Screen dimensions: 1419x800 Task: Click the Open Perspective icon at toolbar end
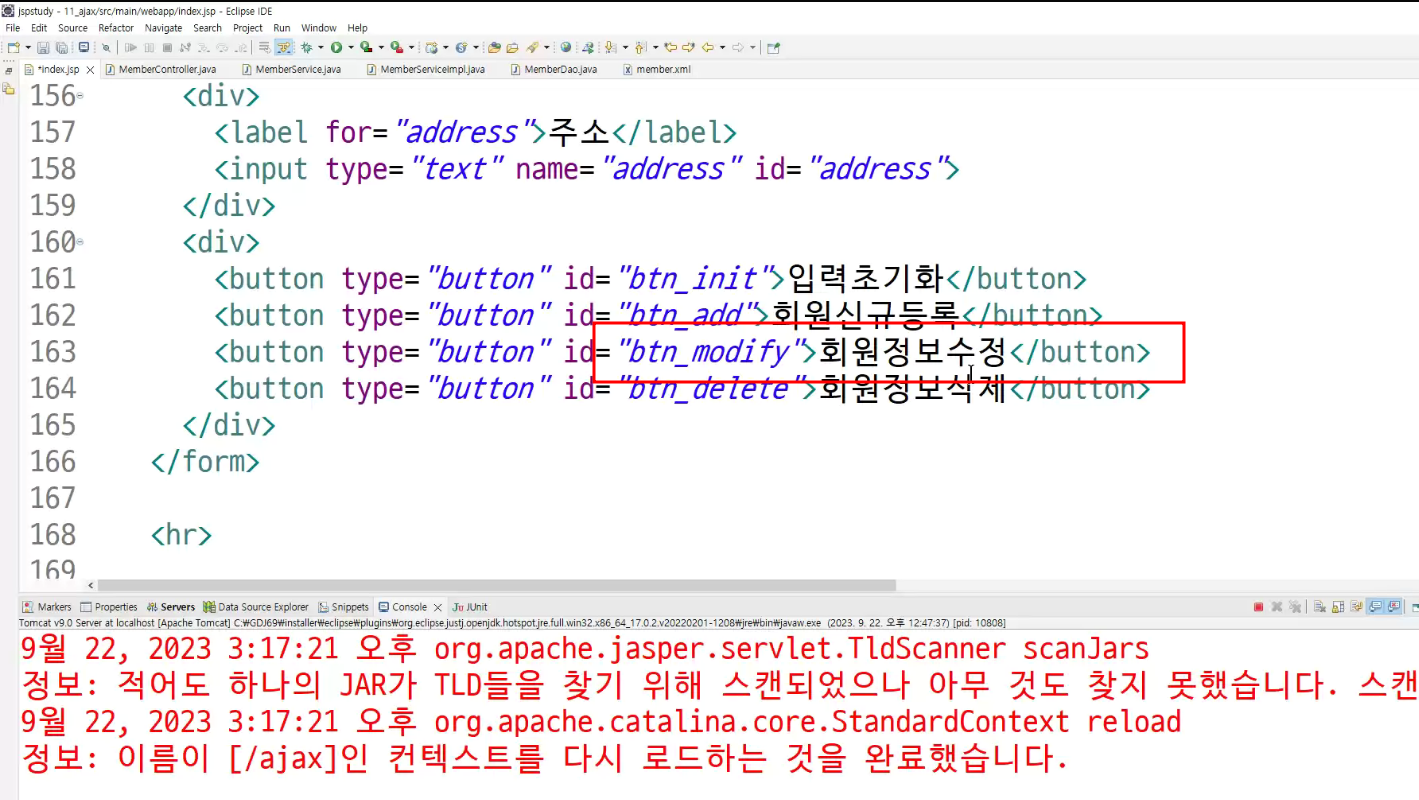(x=774, y=47)
